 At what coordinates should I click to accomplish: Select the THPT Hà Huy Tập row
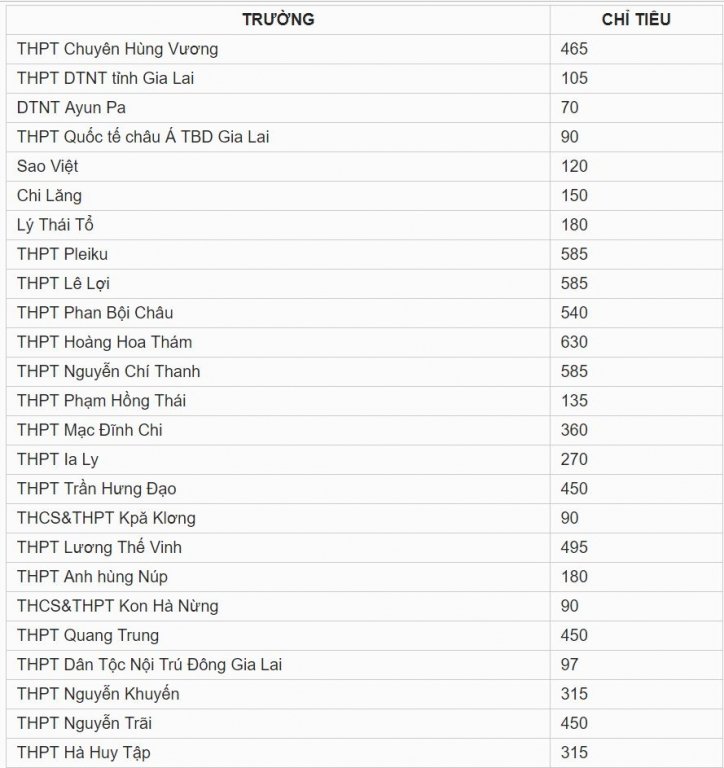pyautogui.click(x=362, y=753)
